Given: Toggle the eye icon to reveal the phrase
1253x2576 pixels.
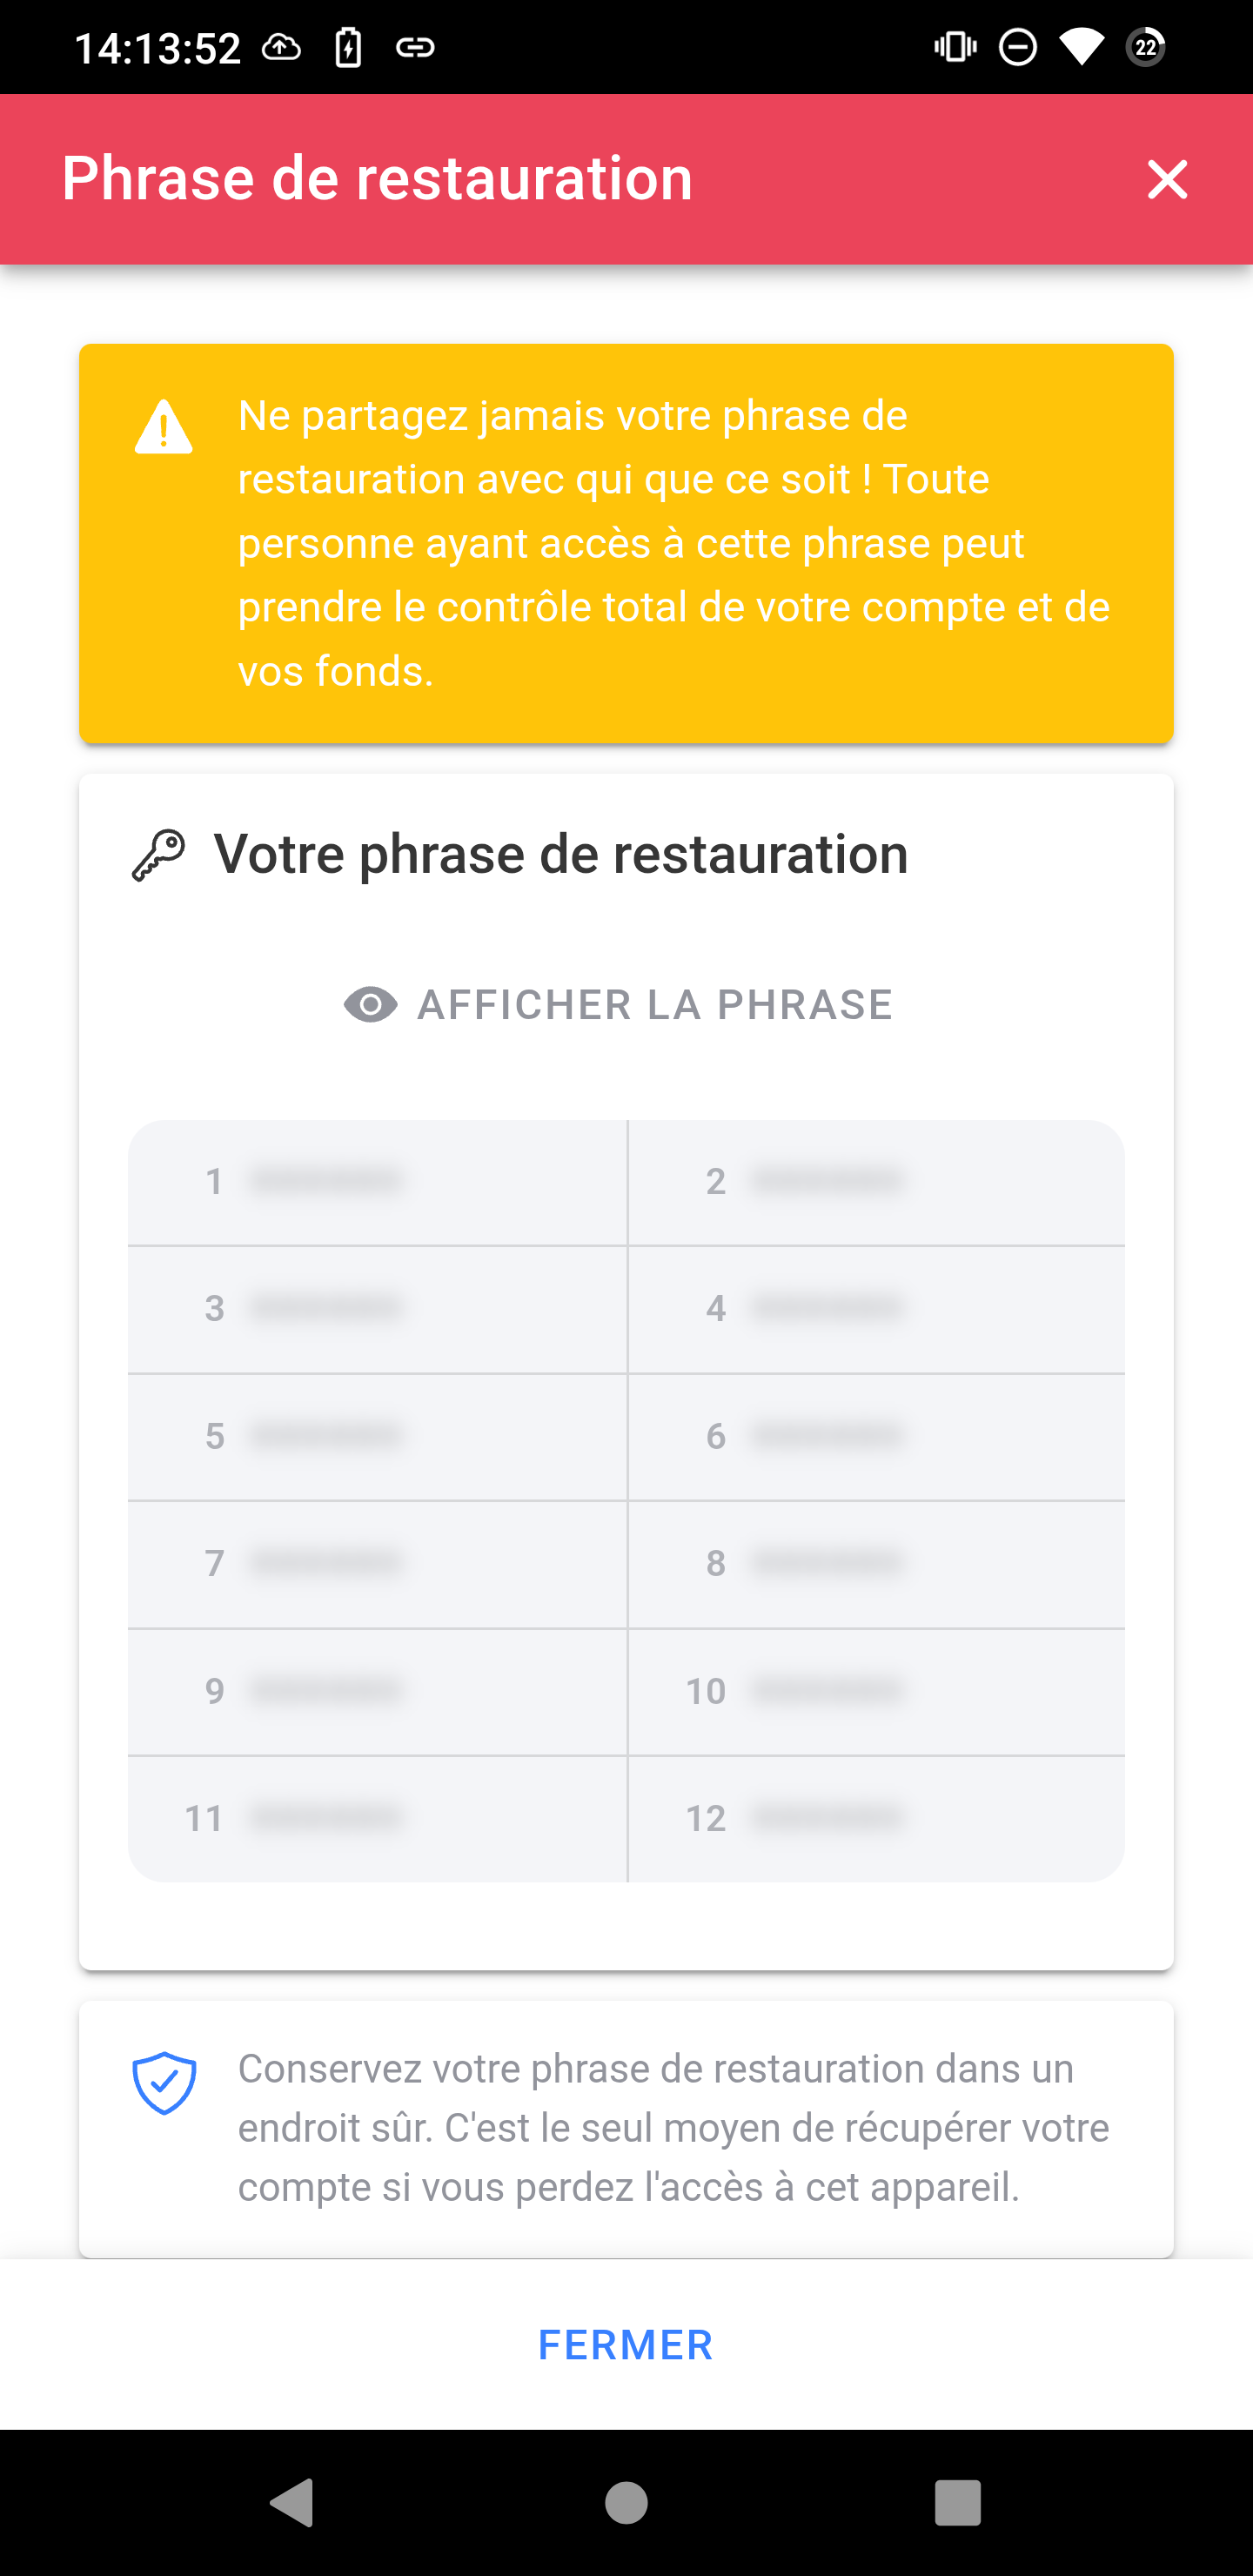Looking at the screenshot, I should tap(371, 1005).
